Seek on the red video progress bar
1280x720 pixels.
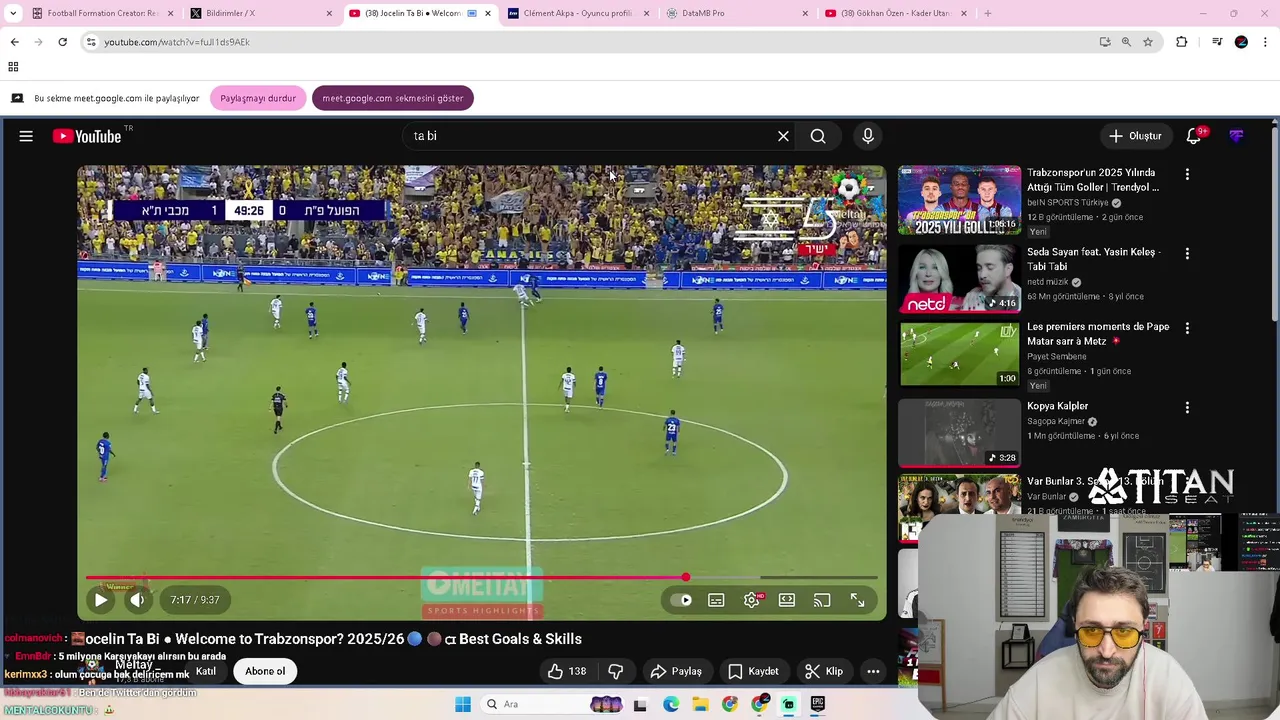481,577
